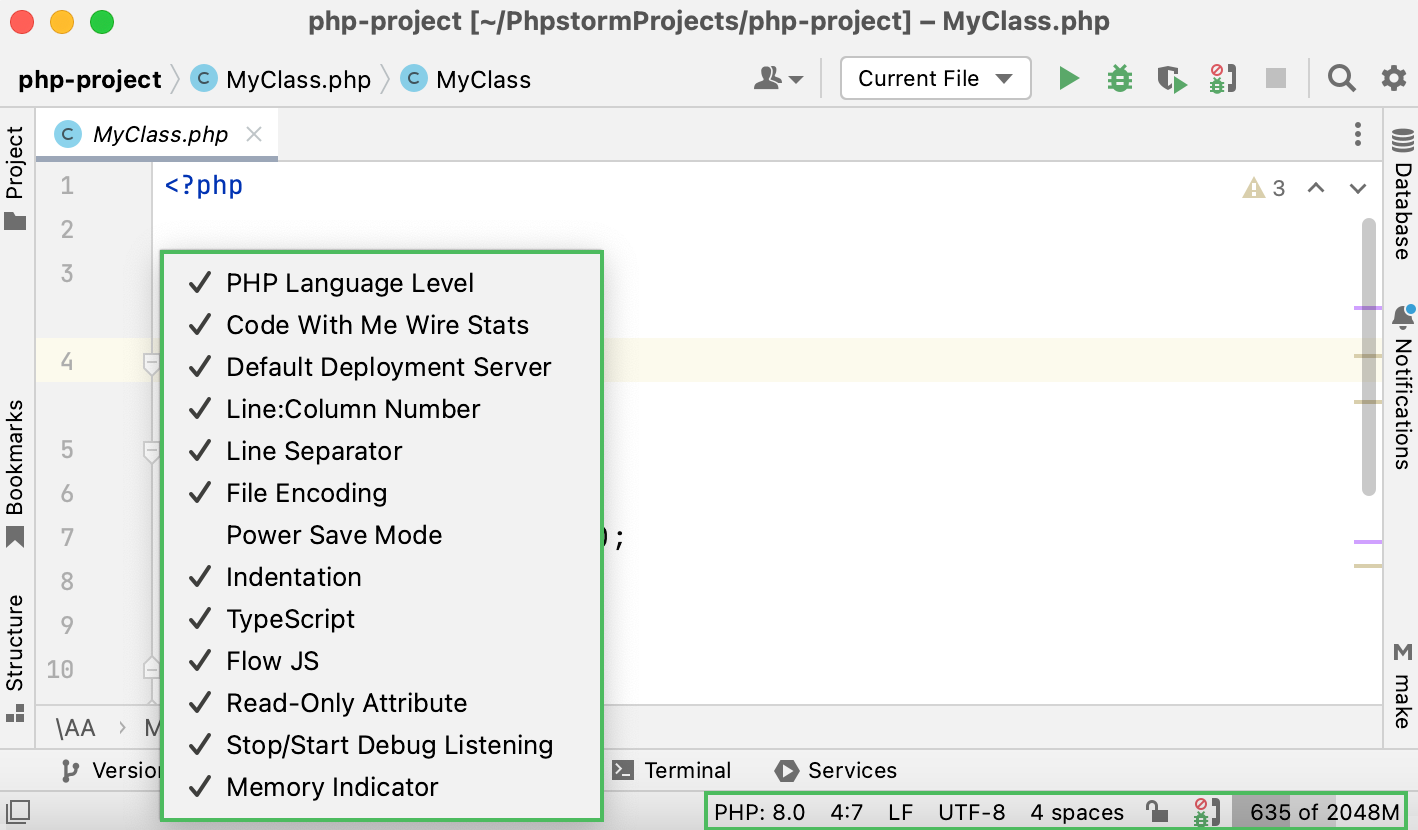Toggle debug listening icon in status bar
The image size is (1418, 830).
pyautogui.click(x=1205, y=812)
